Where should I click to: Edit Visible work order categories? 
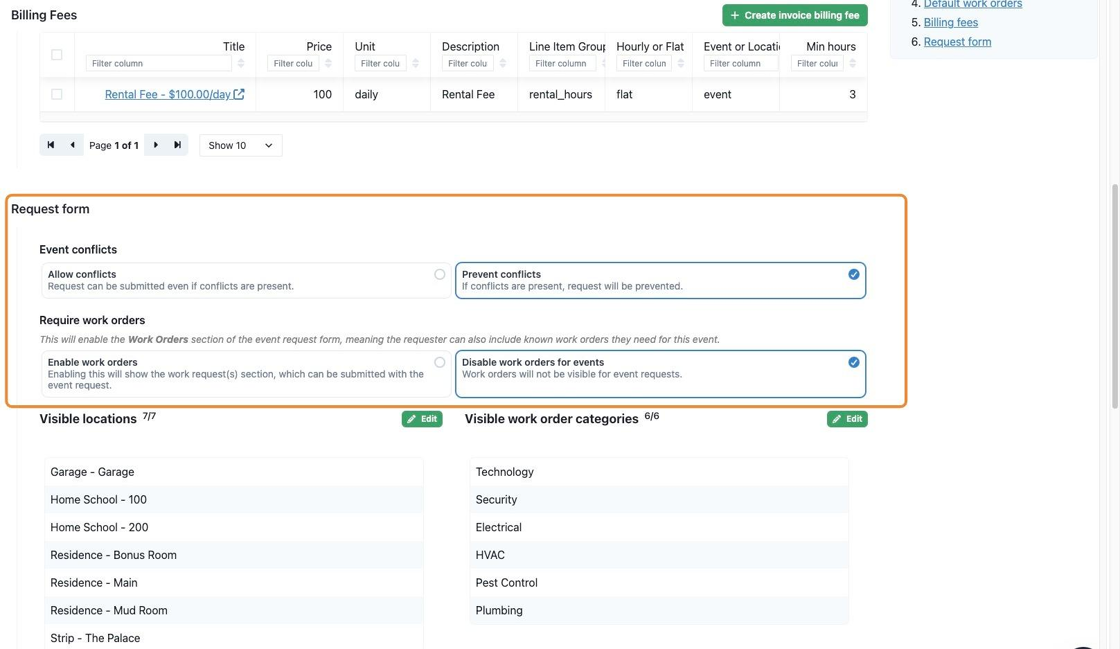coord(847,419)
